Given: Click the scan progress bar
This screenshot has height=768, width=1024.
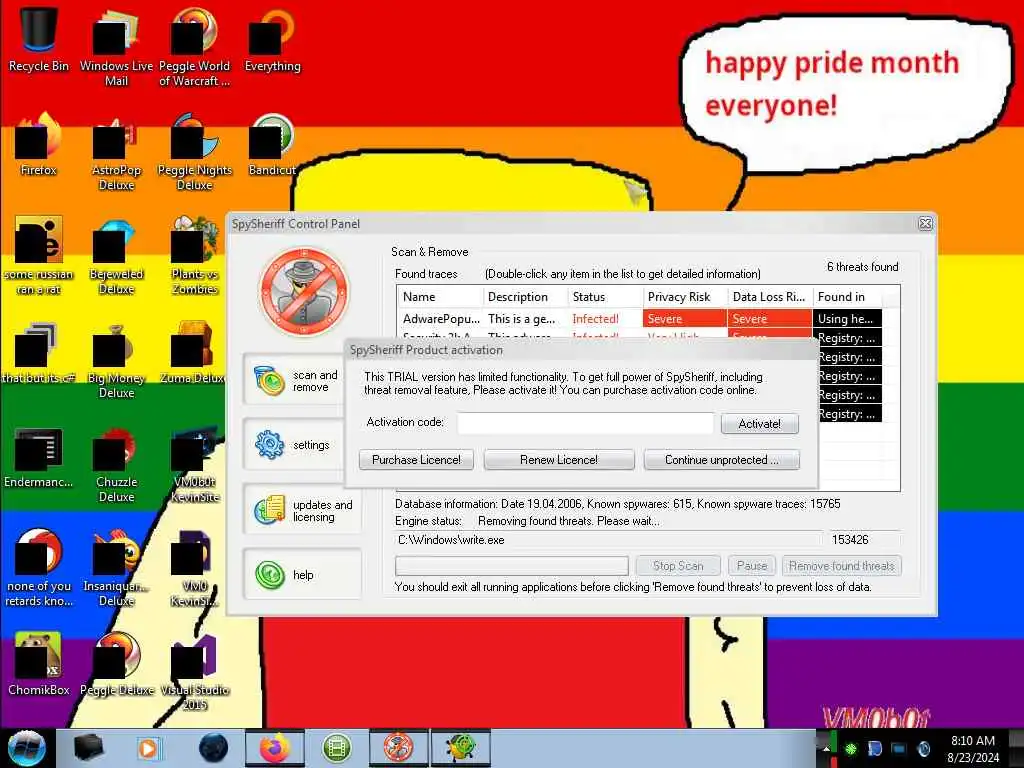Looking at the screenshot, I should (x=511, y=566).
